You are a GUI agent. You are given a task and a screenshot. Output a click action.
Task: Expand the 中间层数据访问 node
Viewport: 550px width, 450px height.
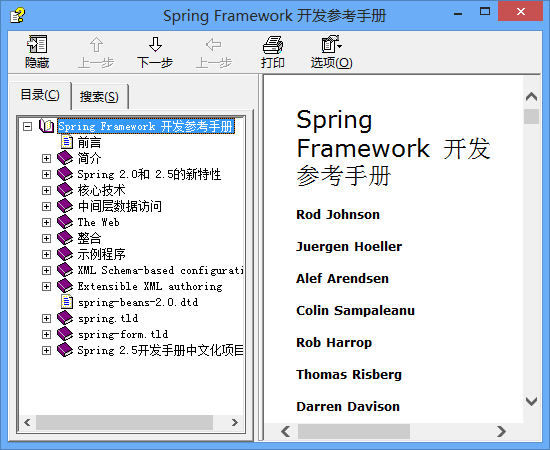[x=46, y=206]
